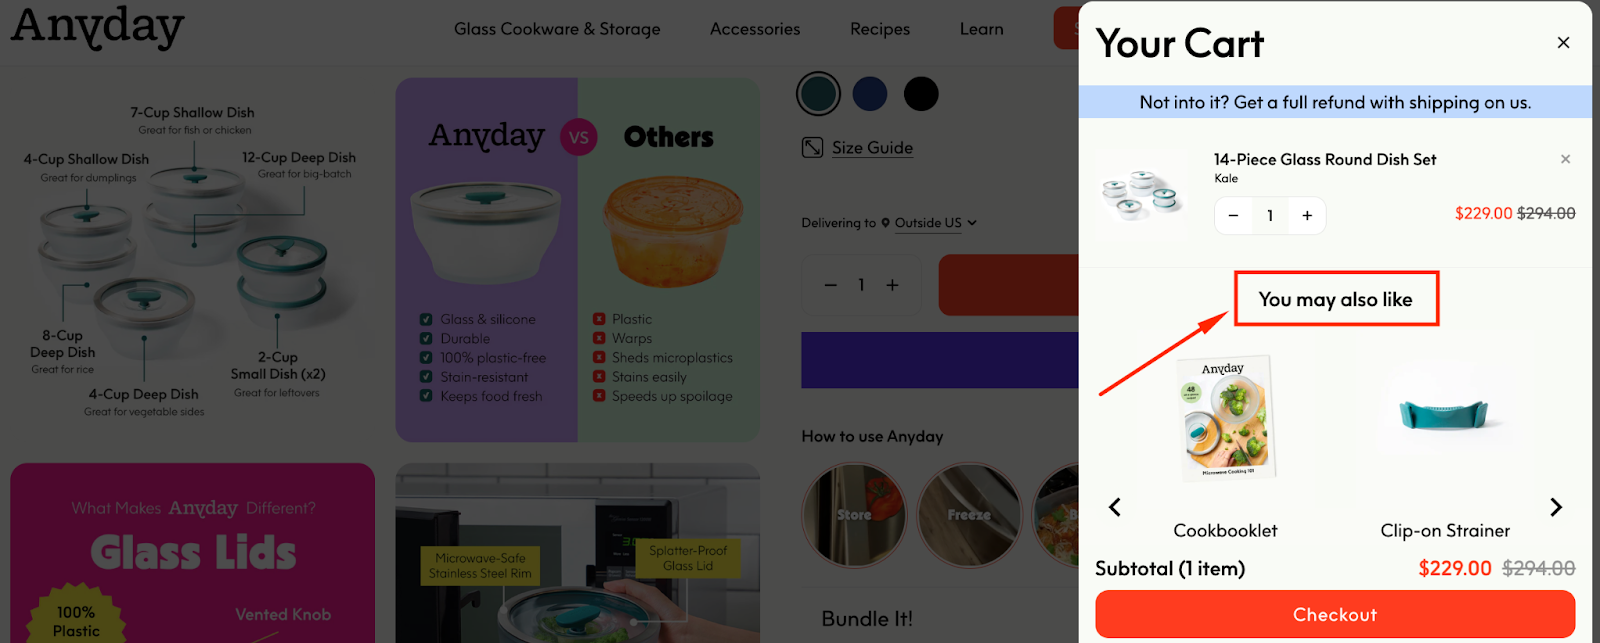Select the dark teal Kale color swatch
The width and height of the screenshot is (1600, 643).
coord(818,94)
